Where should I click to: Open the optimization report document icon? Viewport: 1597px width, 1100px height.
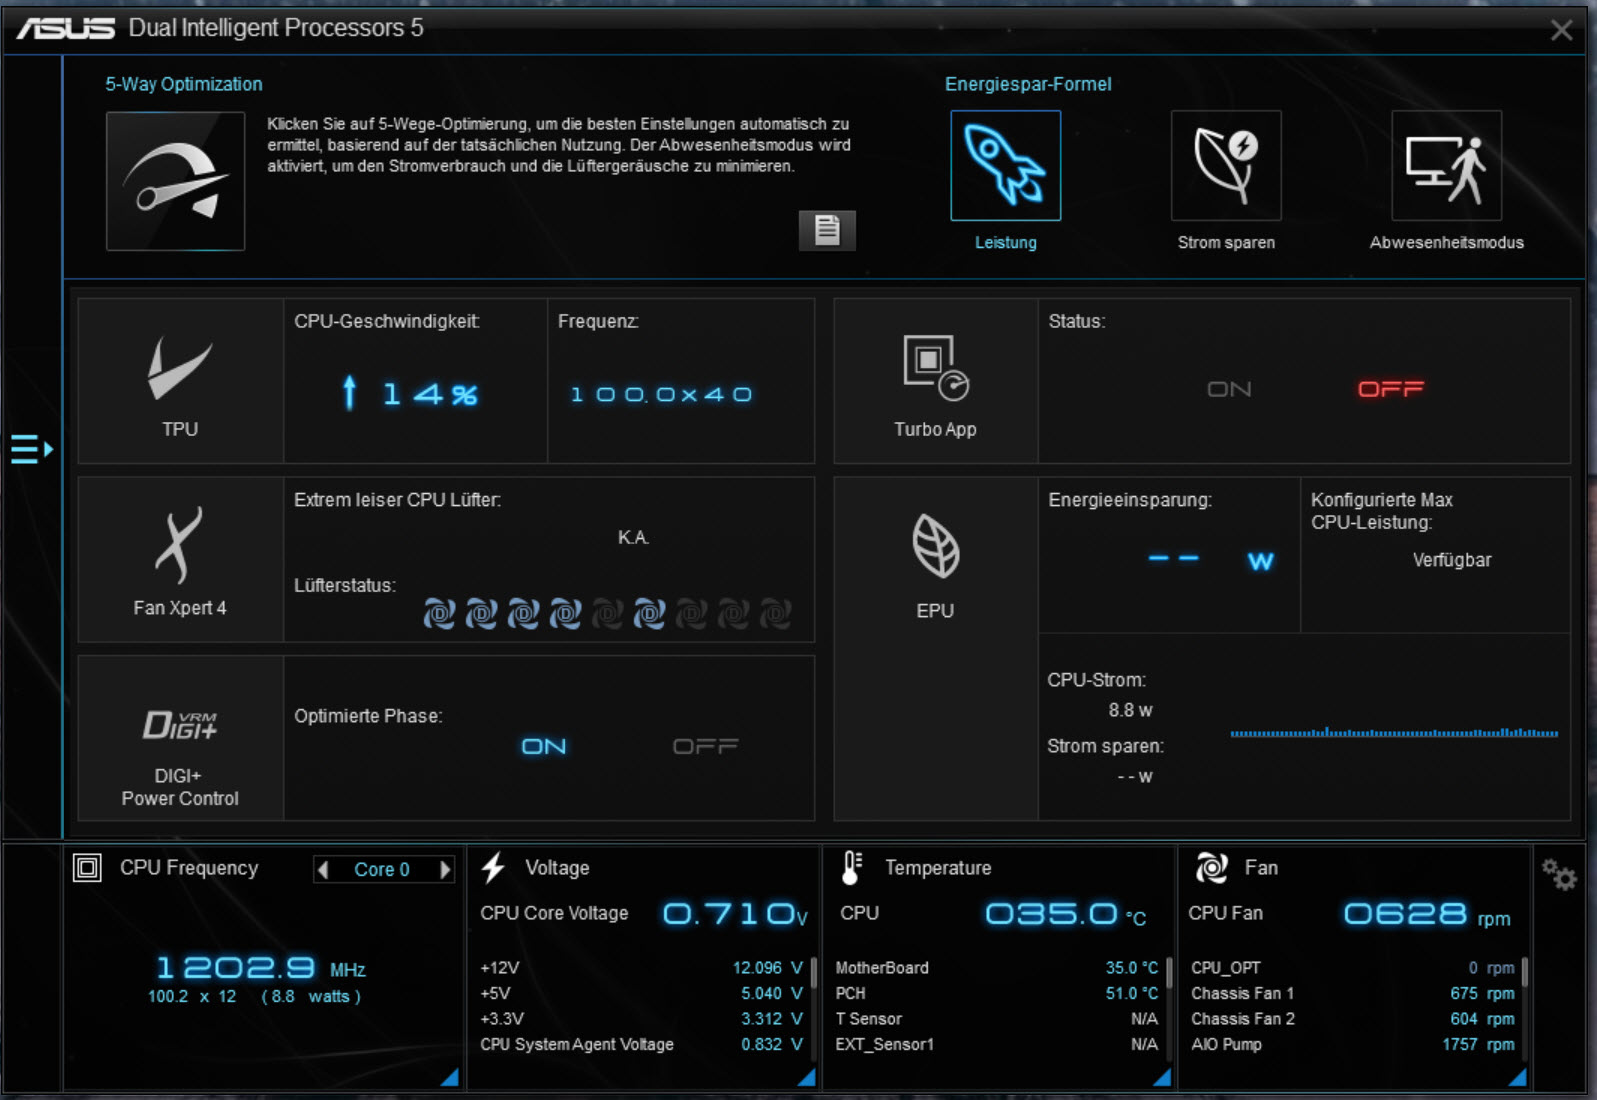click(827, 230)
